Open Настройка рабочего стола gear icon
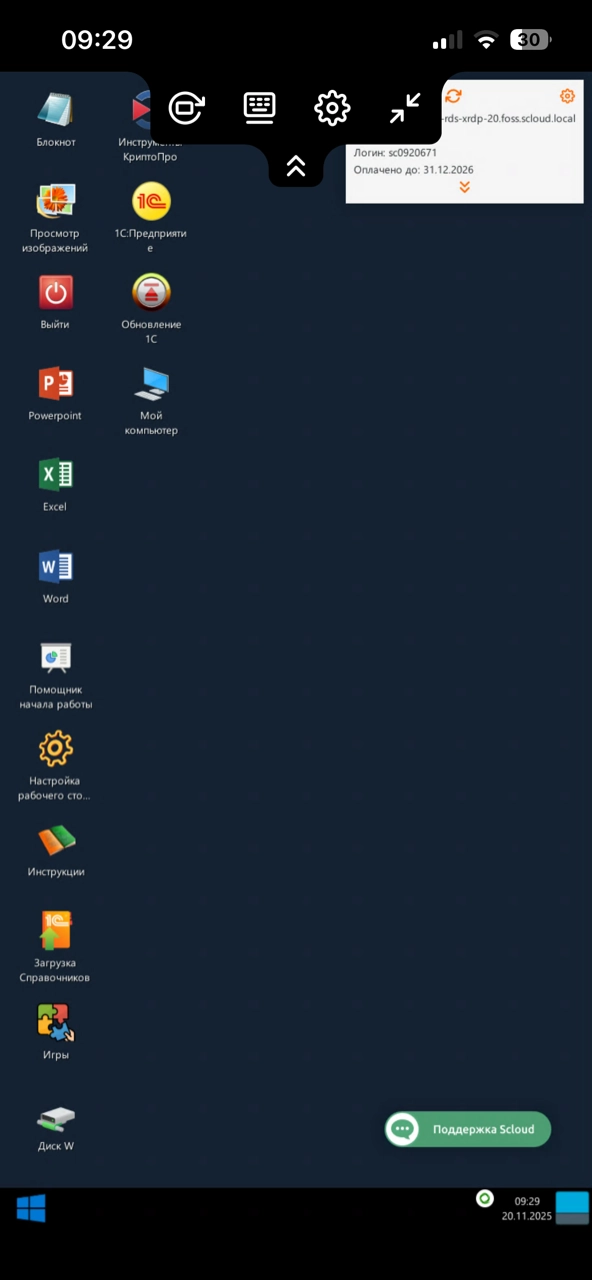 pyautogui.click(x=55, y=748)
